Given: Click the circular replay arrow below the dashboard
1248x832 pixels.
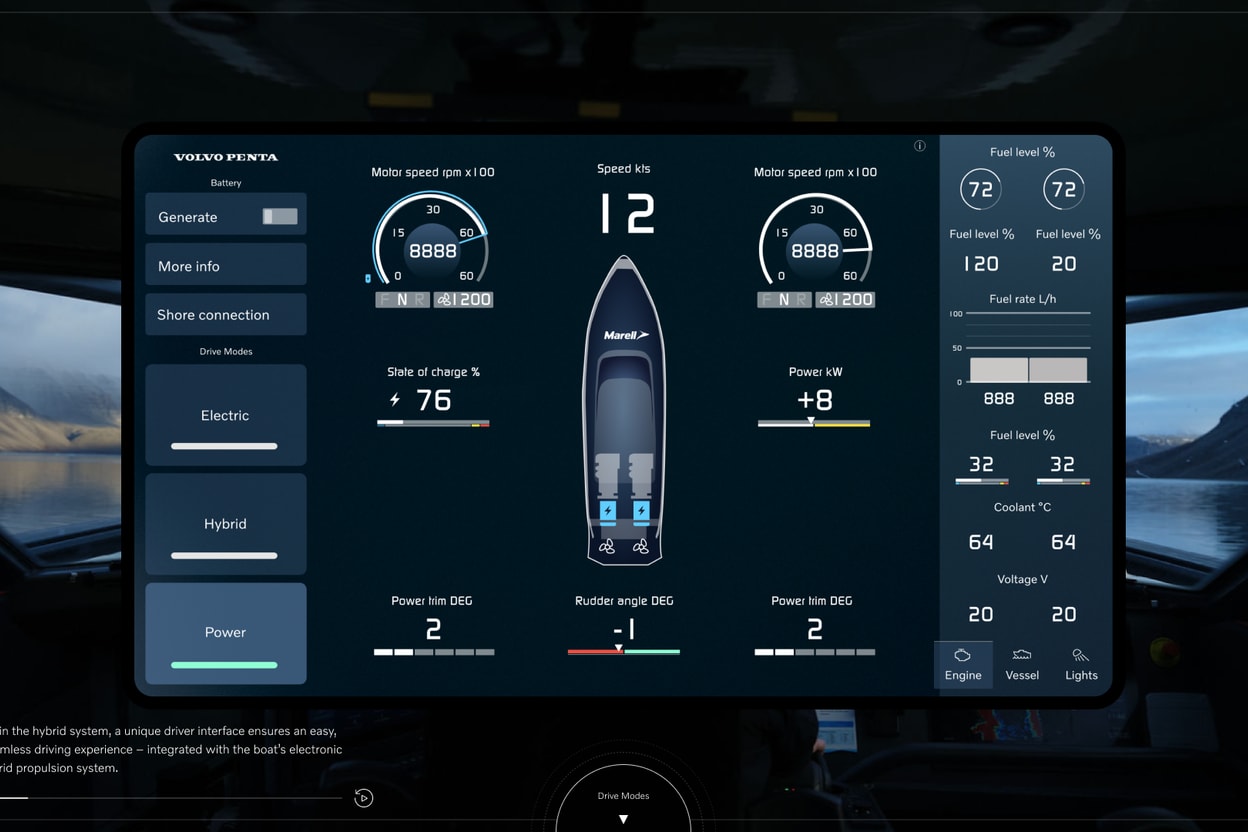Looking at the screenshot, I should pos(363,798).
